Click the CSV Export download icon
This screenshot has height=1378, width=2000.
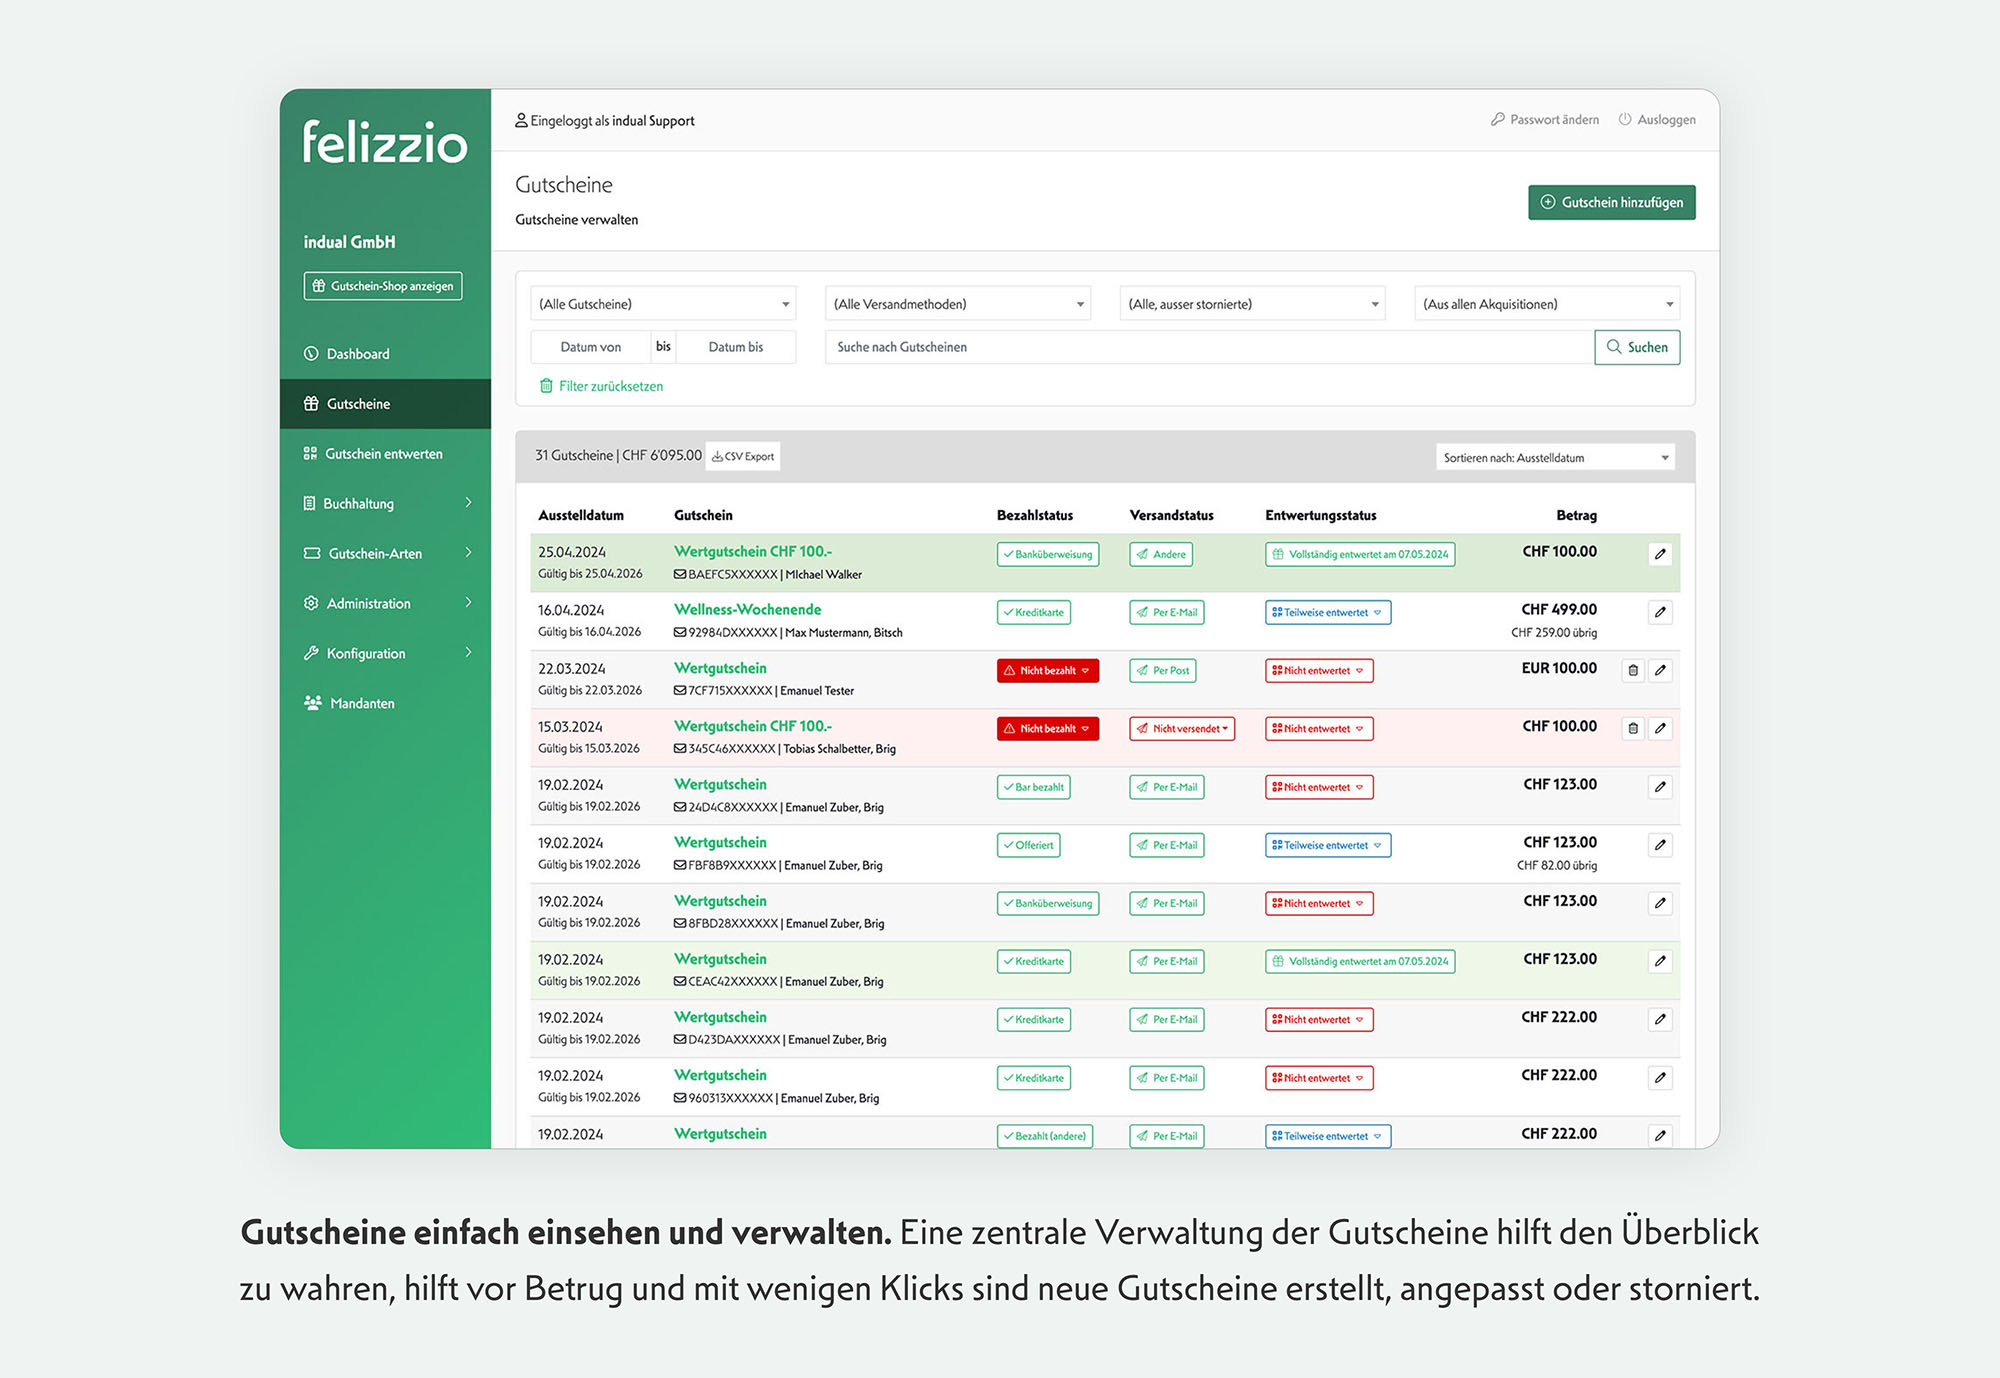pos(717,457)
